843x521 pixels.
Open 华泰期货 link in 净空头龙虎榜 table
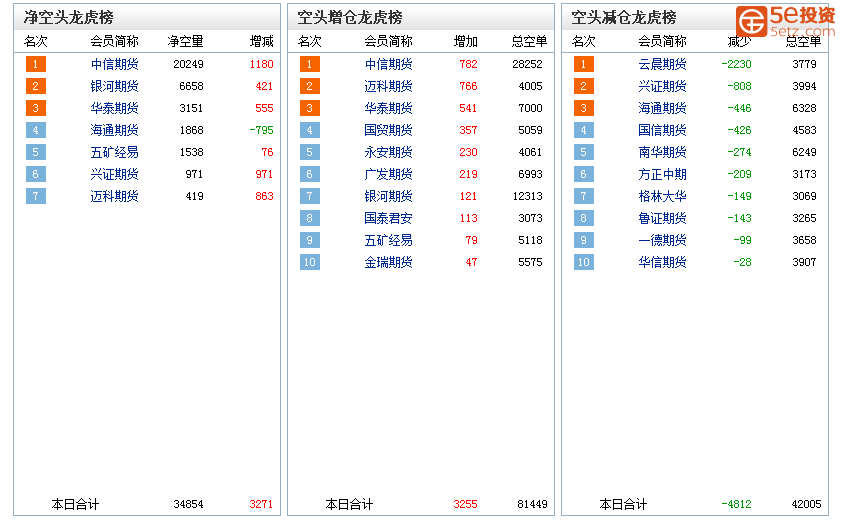[x=115, y=109]
